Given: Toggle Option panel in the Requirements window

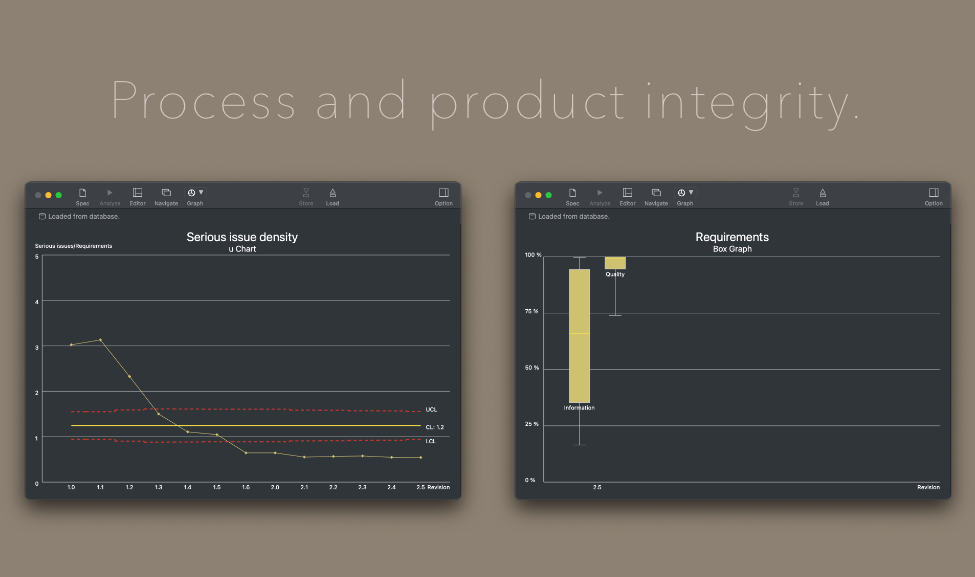Looking at the screenshot, I should [933, 193].
